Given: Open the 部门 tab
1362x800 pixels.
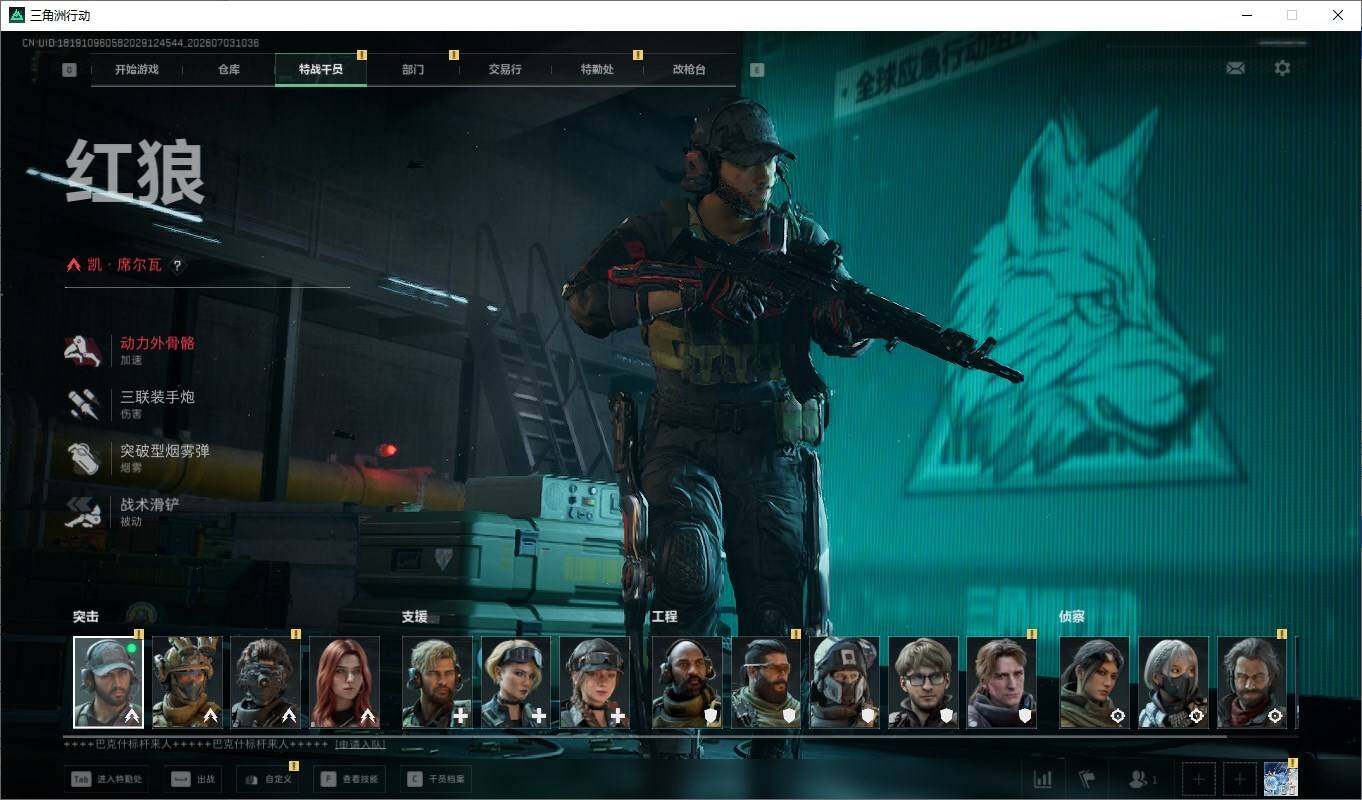Looking at the screenshot, I should point(413,70).
